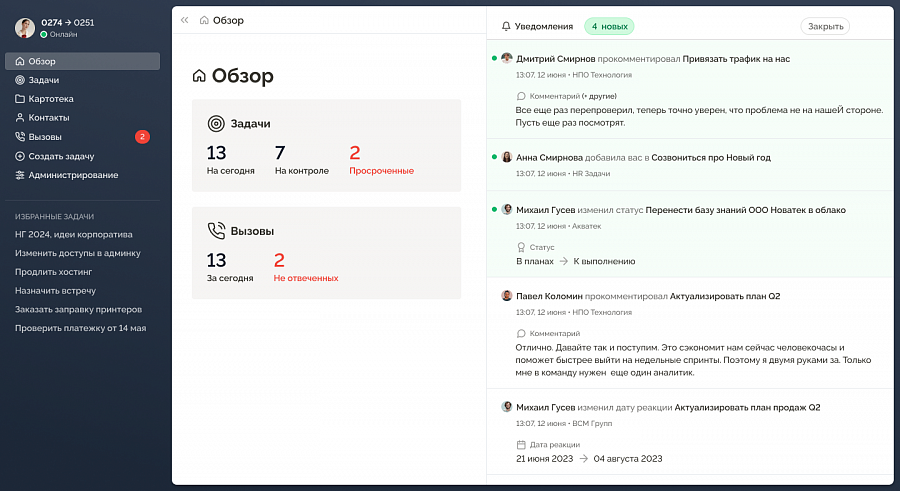
Task: Click the red missed calls badge
Action: tap(142, 137)
